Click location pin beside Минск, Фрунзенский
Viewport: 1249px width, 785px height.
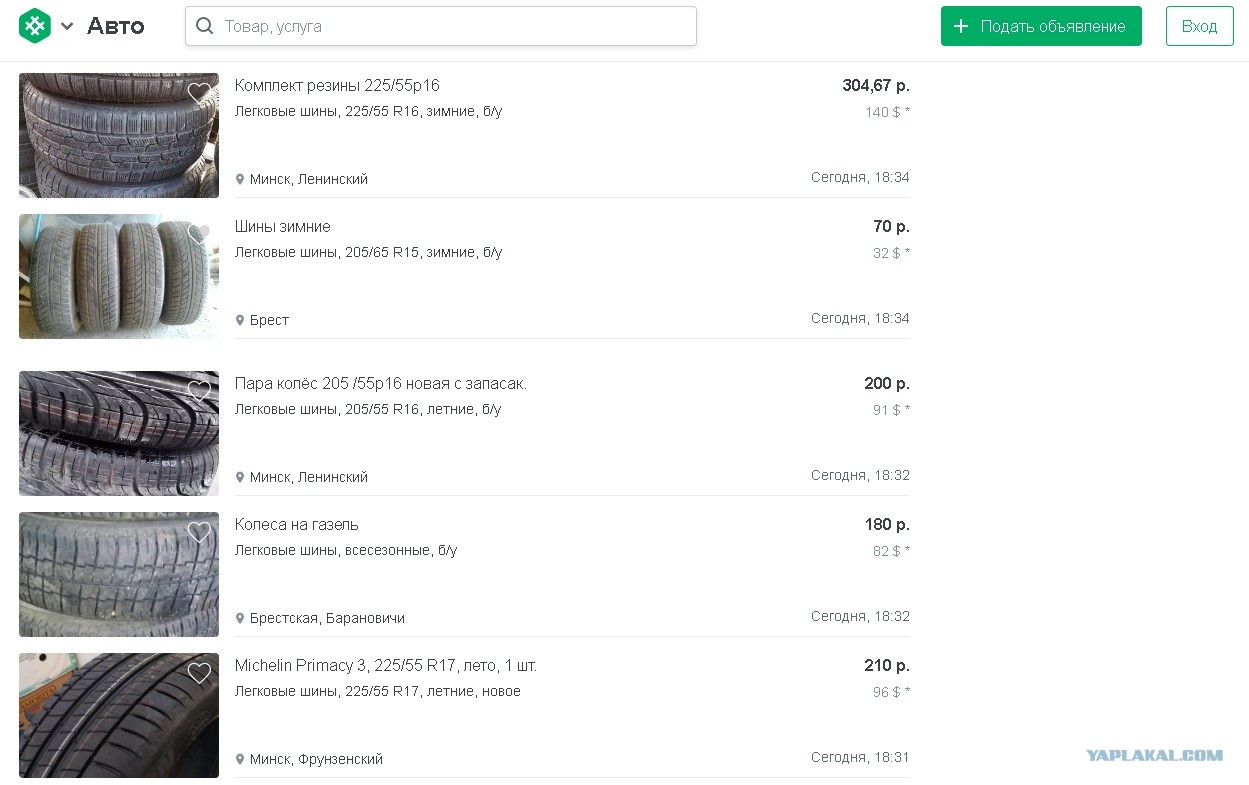tap(240, 759)
